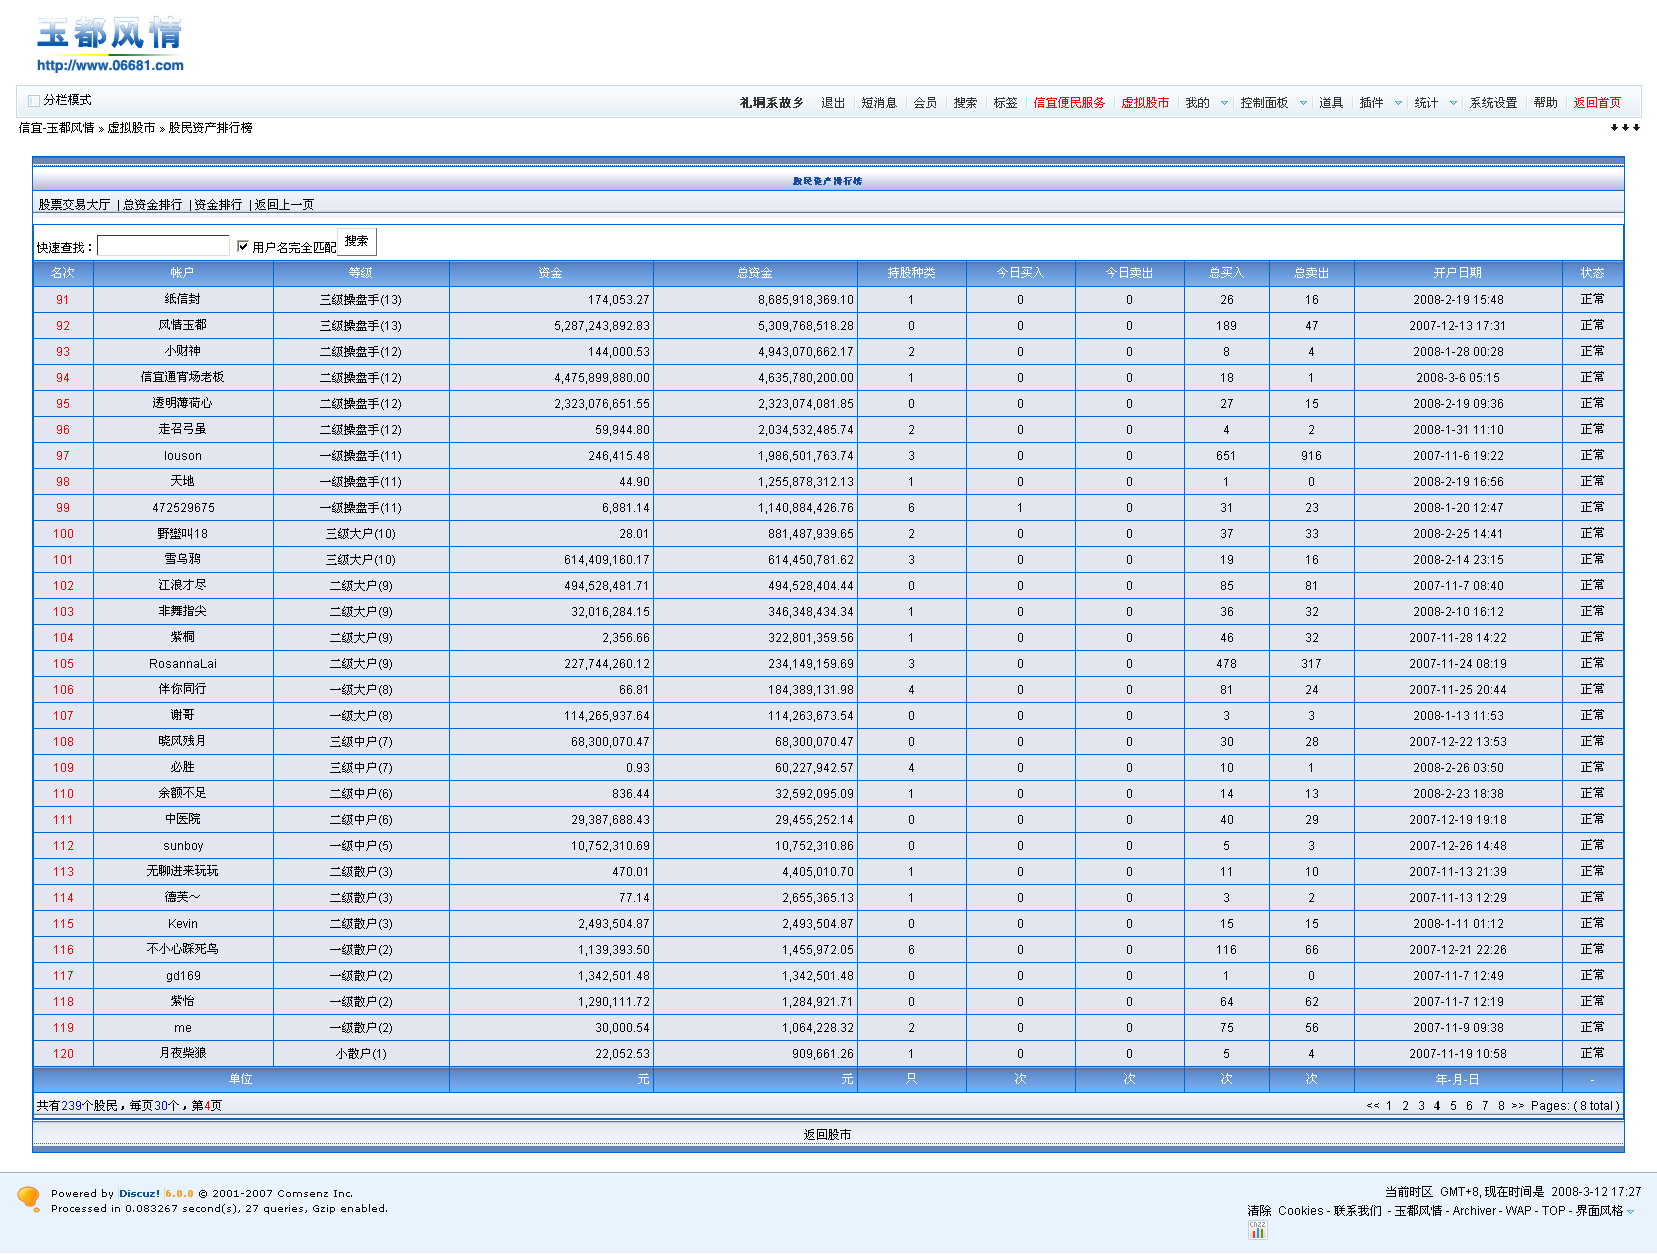Click the 开户日期 column header
Viewport: 1657px width, 1254px height.
(1458, 273)
